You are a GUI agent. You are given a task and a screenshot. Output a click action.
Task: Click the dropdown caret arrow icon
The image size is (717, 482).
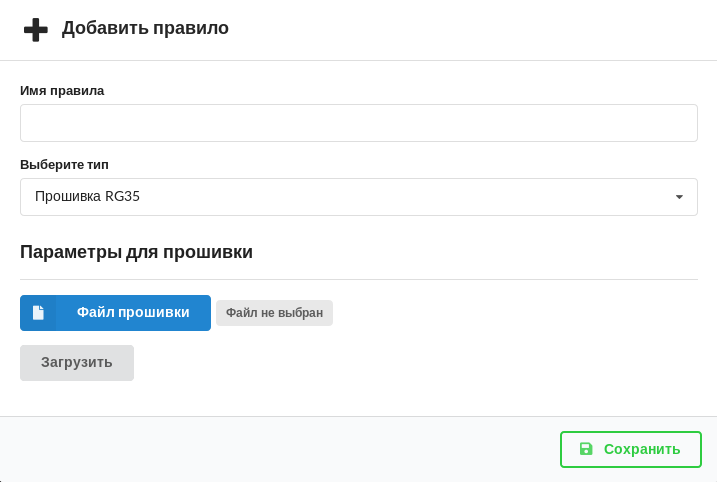679,197
